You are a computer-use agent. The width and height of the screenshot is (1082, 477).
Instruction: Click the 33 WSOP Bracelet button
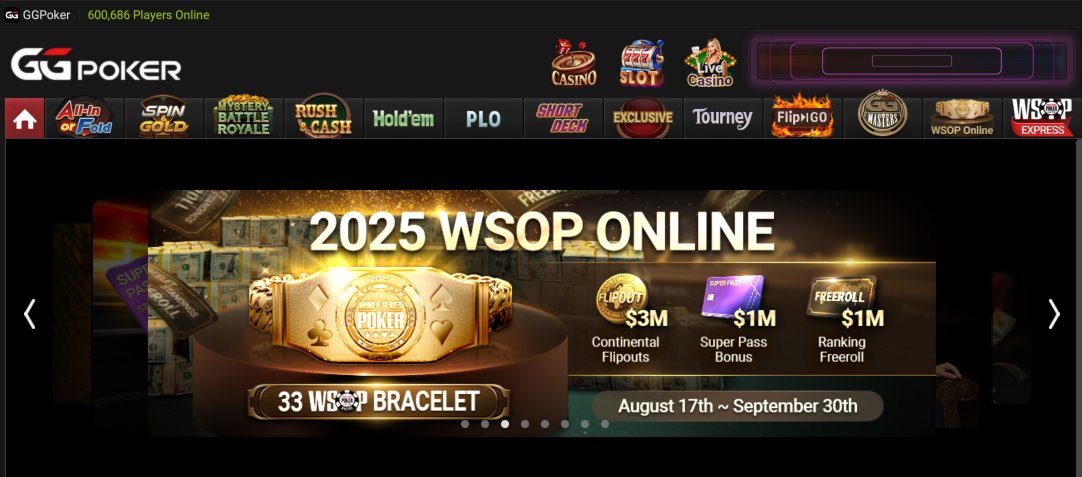point(378,402)
